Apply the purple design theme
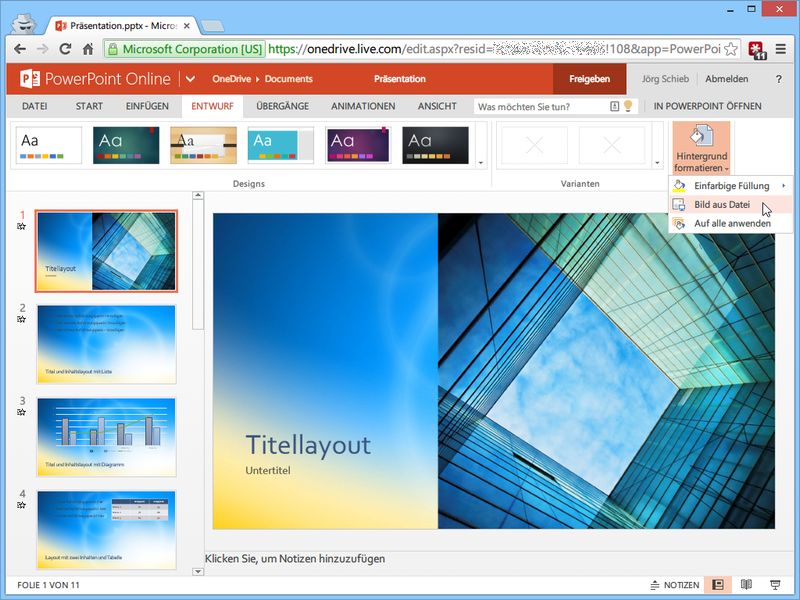The width and height of the screenshot is (800, 600). click(358, 145)
